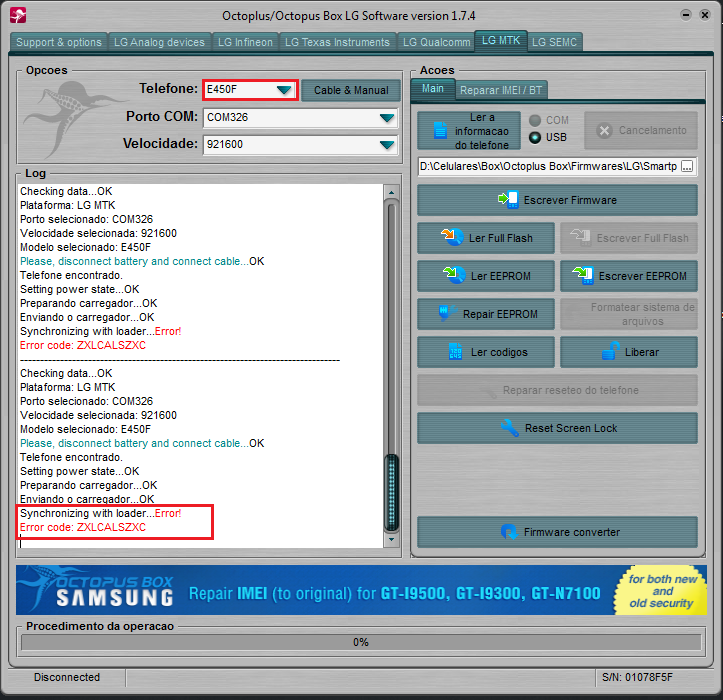The width and height of the screenshot is (723, 700).
Task: Close the Octoplus window
Action: (705, 15)
